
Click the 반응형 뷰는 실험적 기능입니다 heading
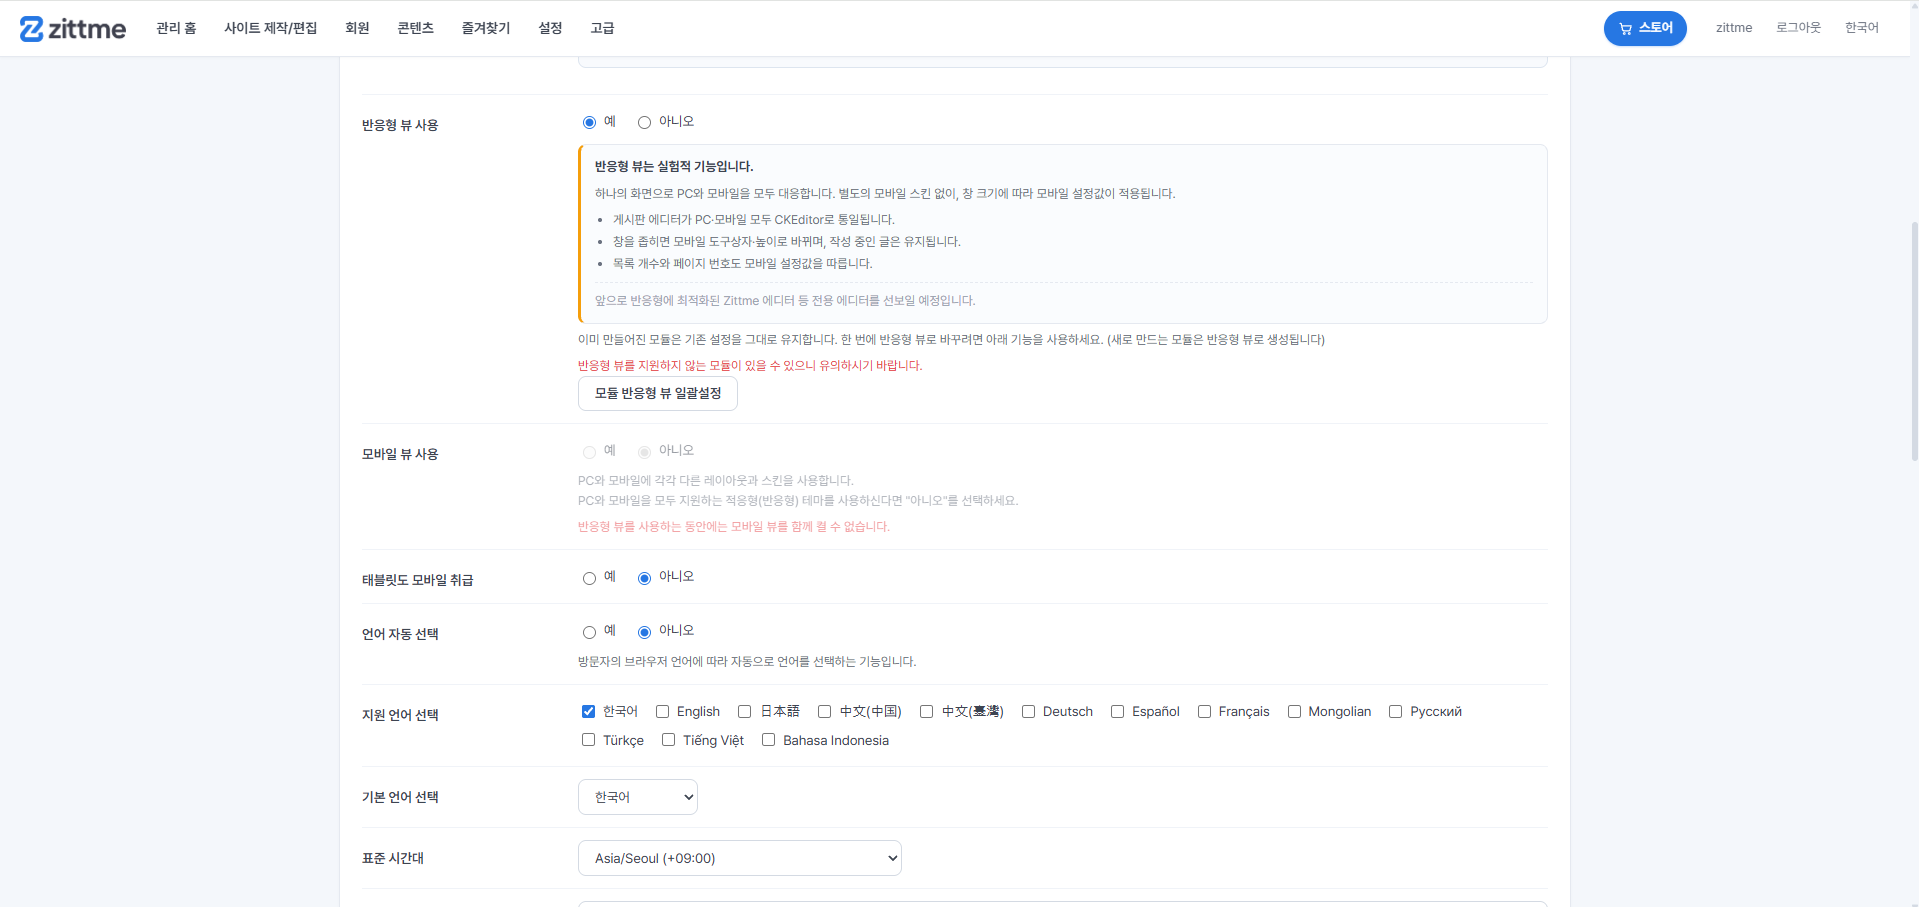[674, 166]
